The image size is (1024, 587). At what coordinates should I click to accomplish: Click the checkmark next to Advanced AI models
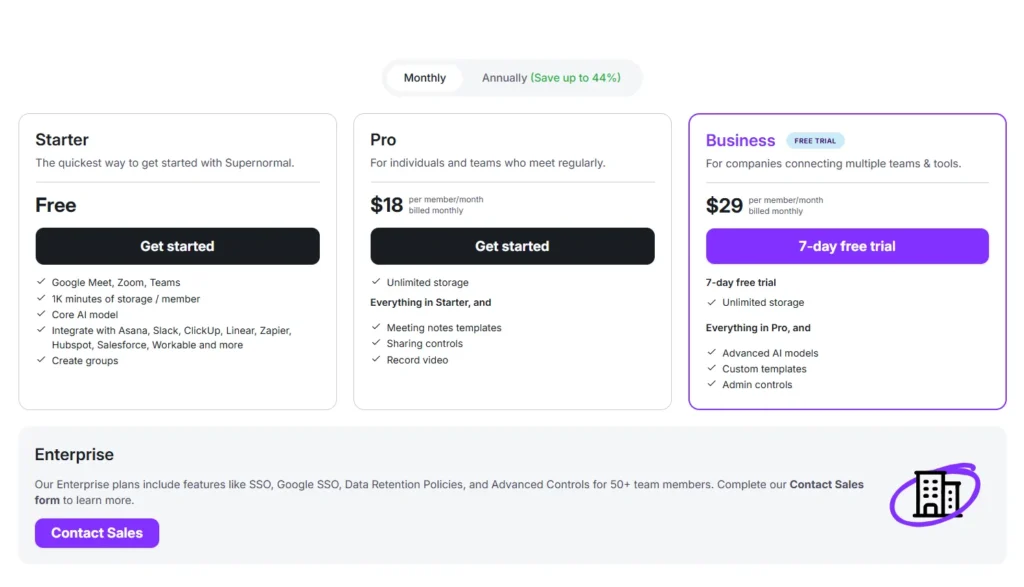712,352
